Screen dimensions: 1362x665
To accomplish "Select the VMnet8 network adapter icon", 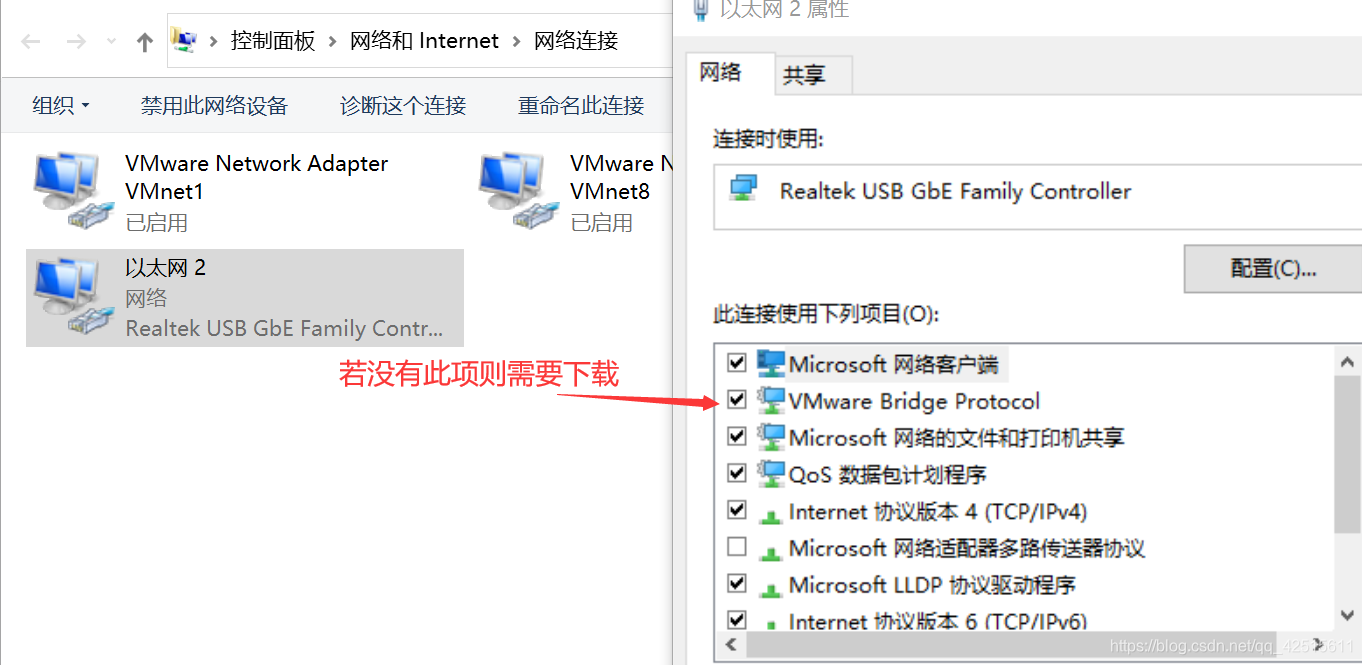I will 513,191.
